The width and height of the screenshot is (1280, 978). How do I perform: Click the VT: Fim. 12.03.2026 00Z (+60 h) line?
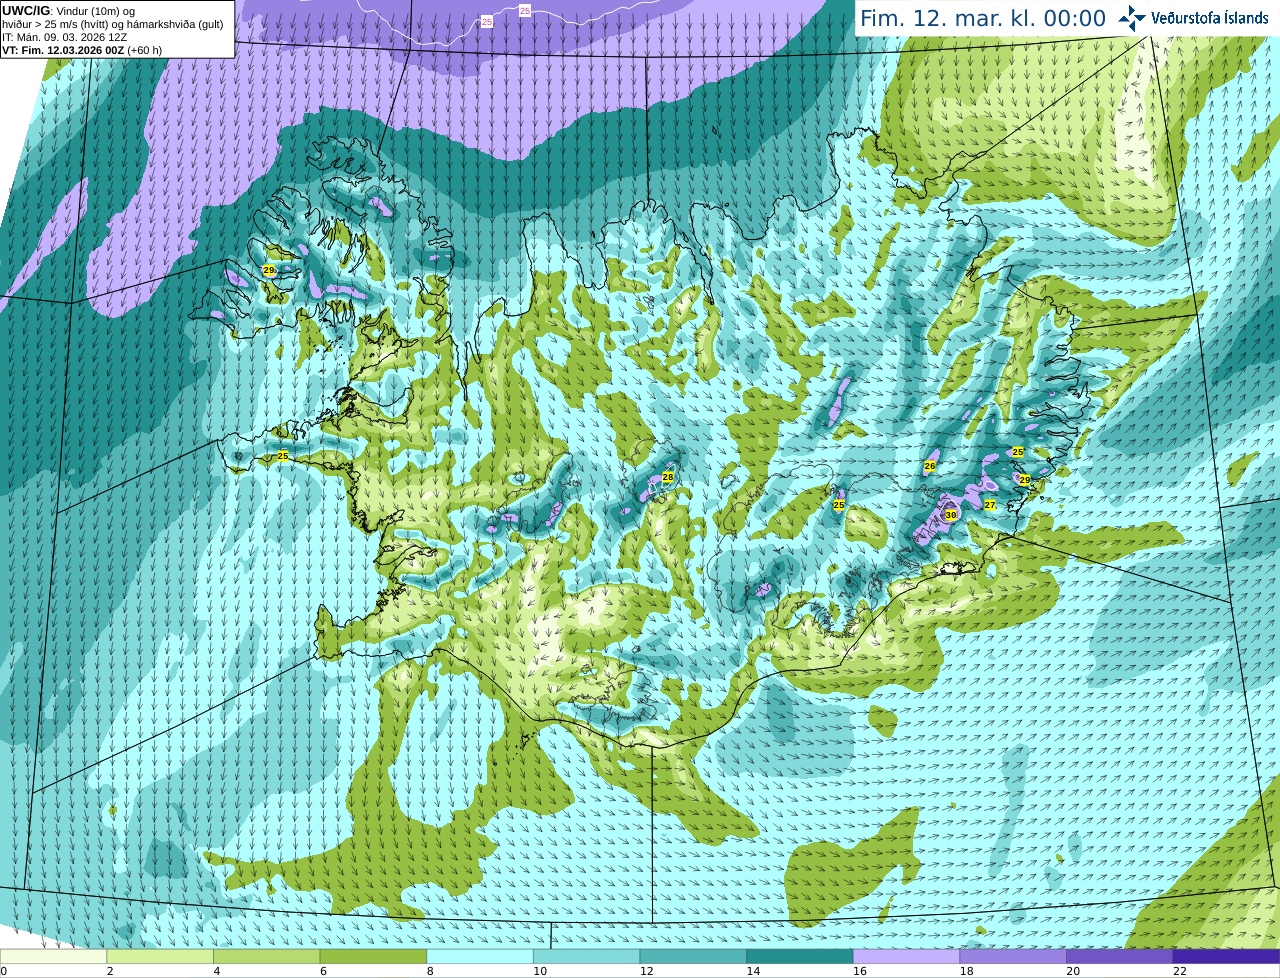tap(82, 50)
